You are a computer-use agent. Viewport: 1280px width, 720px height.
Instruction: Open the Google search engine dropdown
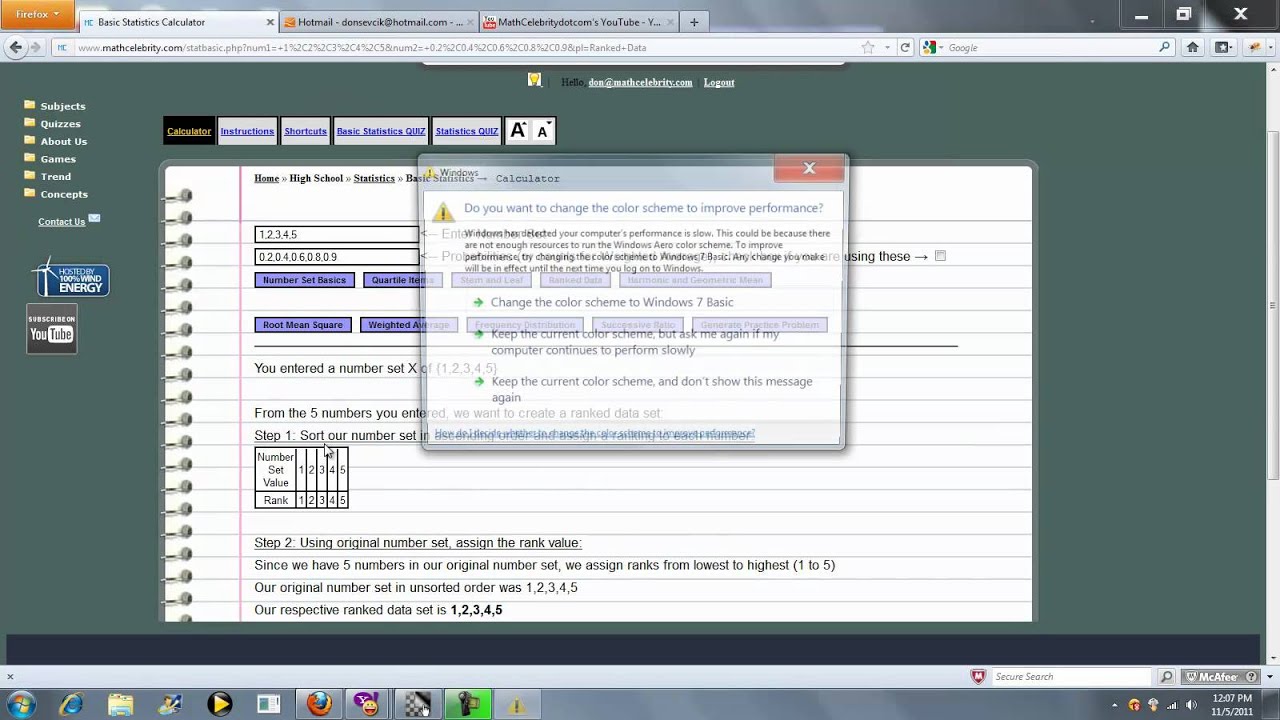coord(932,47)
